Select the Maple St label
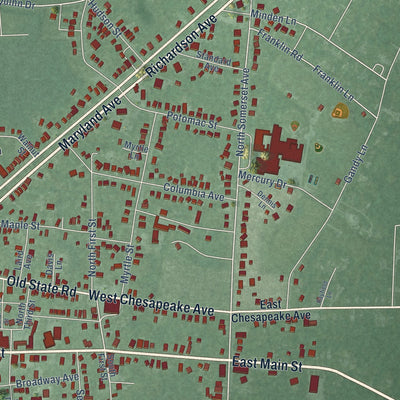 pos(20,225)
